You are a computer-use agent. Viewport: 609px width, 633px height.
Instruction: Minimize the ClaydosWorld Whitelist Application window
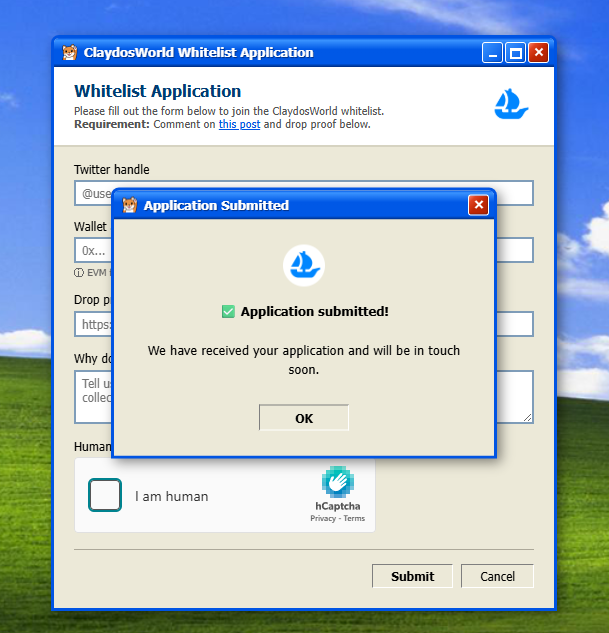pyautogui.click(x=492, y=52)
